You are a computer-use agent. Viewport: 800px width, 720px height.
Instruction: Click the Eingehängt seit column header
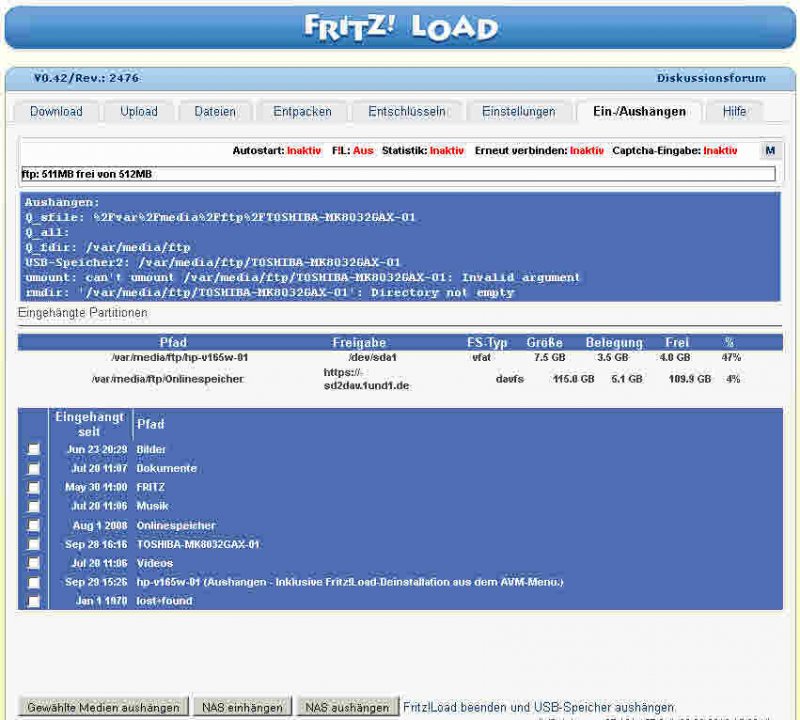(89, 424)
